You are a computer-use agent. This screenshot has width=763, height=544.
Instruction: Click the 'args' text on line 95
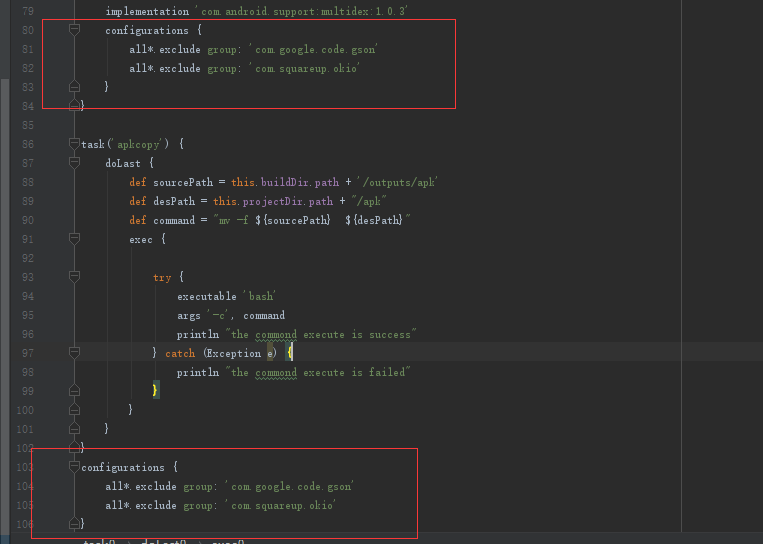(x=189, y=315)
